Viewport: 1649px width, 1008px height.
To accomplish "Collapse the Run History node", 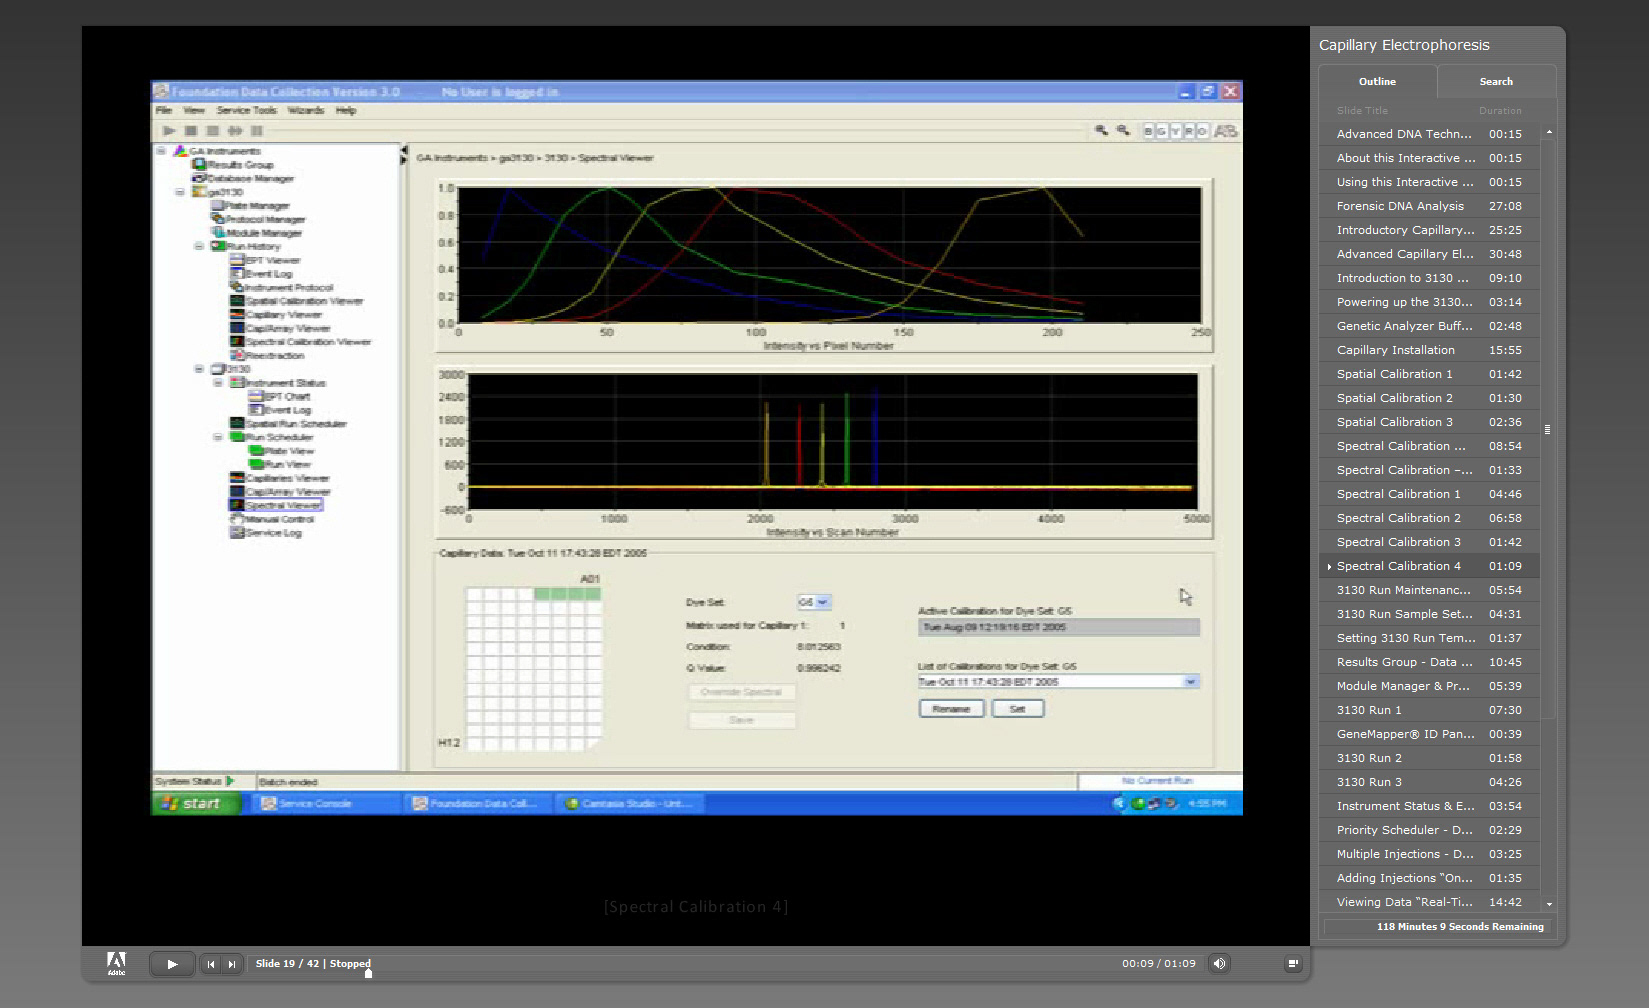I will click(199, 246).
